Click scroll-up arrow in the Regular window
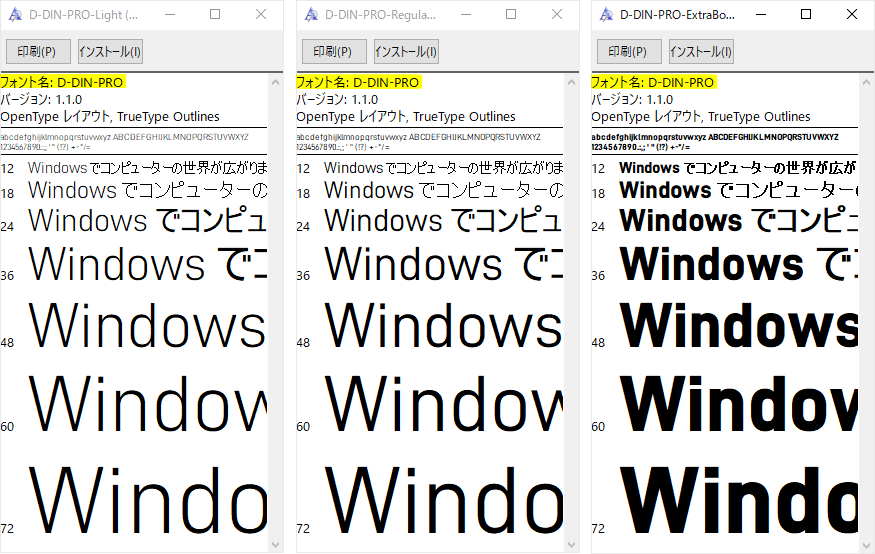Image resolution: width=875 pixels, height=554 pixels. (571, 82)
